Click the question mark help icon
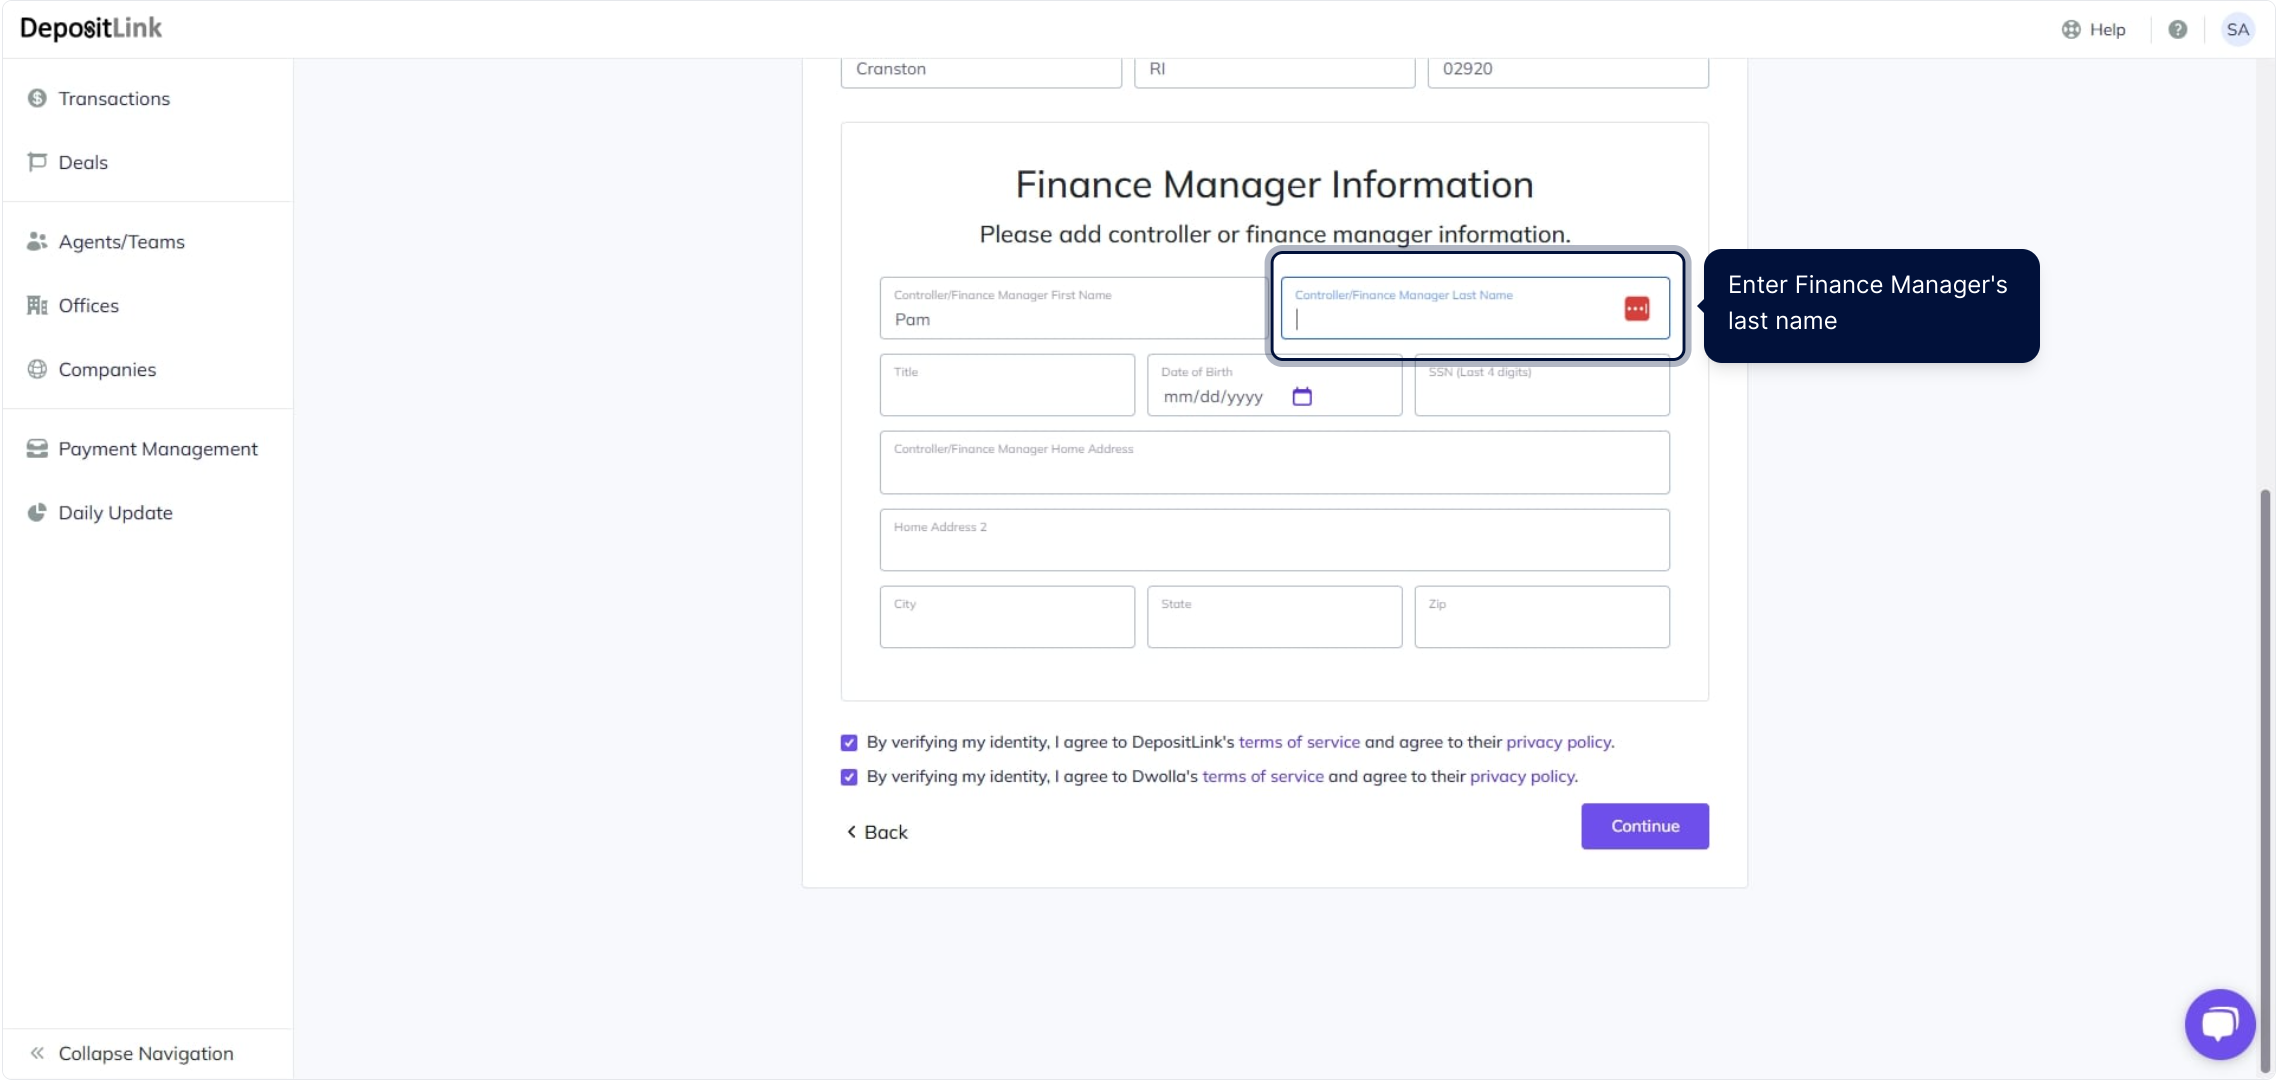The image size is (2278, 1080). tap(2177, 30)
